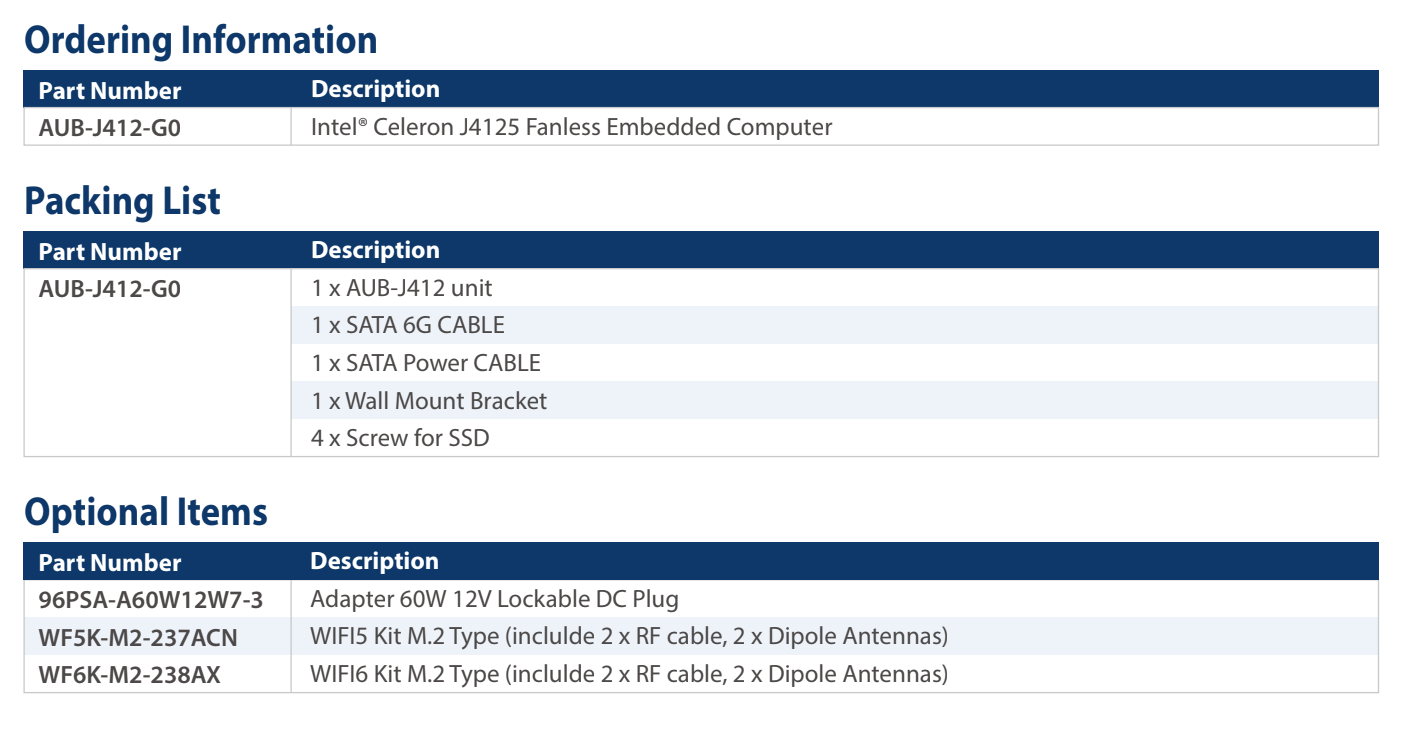Click Part Number header in Optional Items
The width and height of the screenshot is (1406, 746).
click(x=110, y=562)
